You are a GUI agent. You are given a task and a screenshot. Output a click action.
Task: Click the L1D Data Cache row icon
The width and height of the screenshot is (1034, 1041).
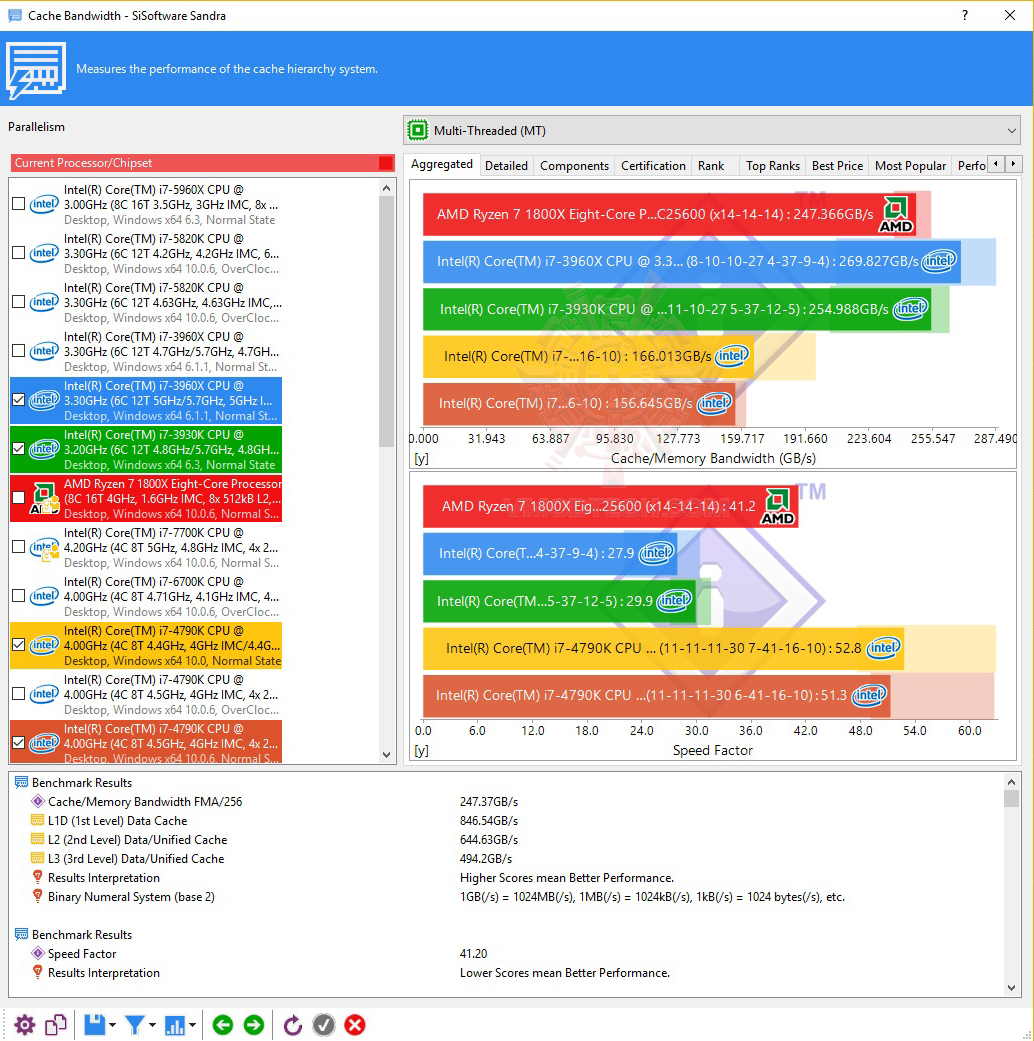[x=38, y=821]
